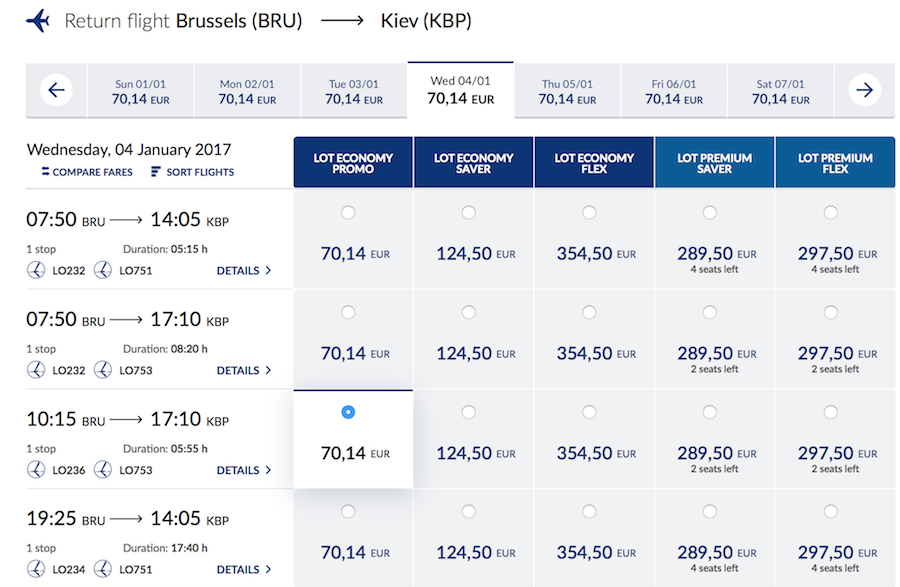Go to next dates with right arrow
The width and height of the screenshot is (900, 587).
point(865,91)
